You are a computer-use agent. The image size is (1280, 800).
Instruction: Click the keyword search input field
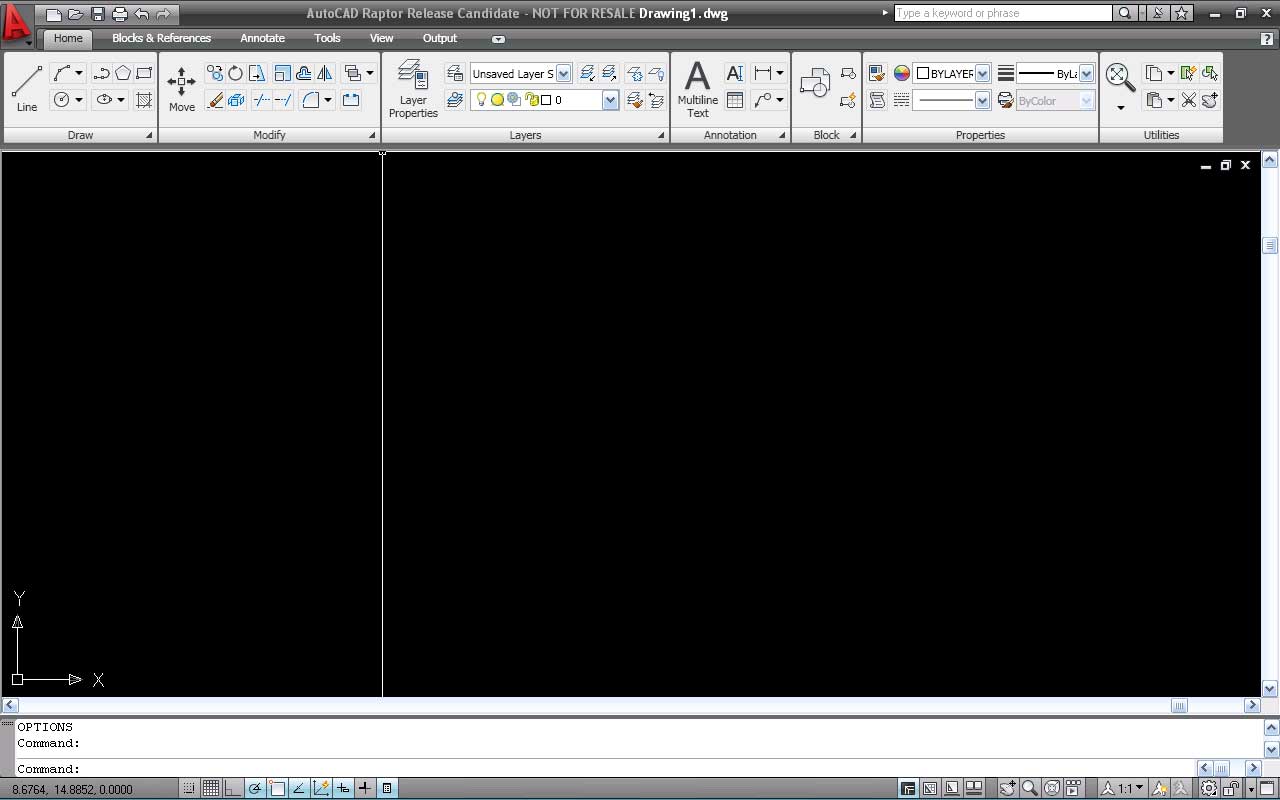1002,13
